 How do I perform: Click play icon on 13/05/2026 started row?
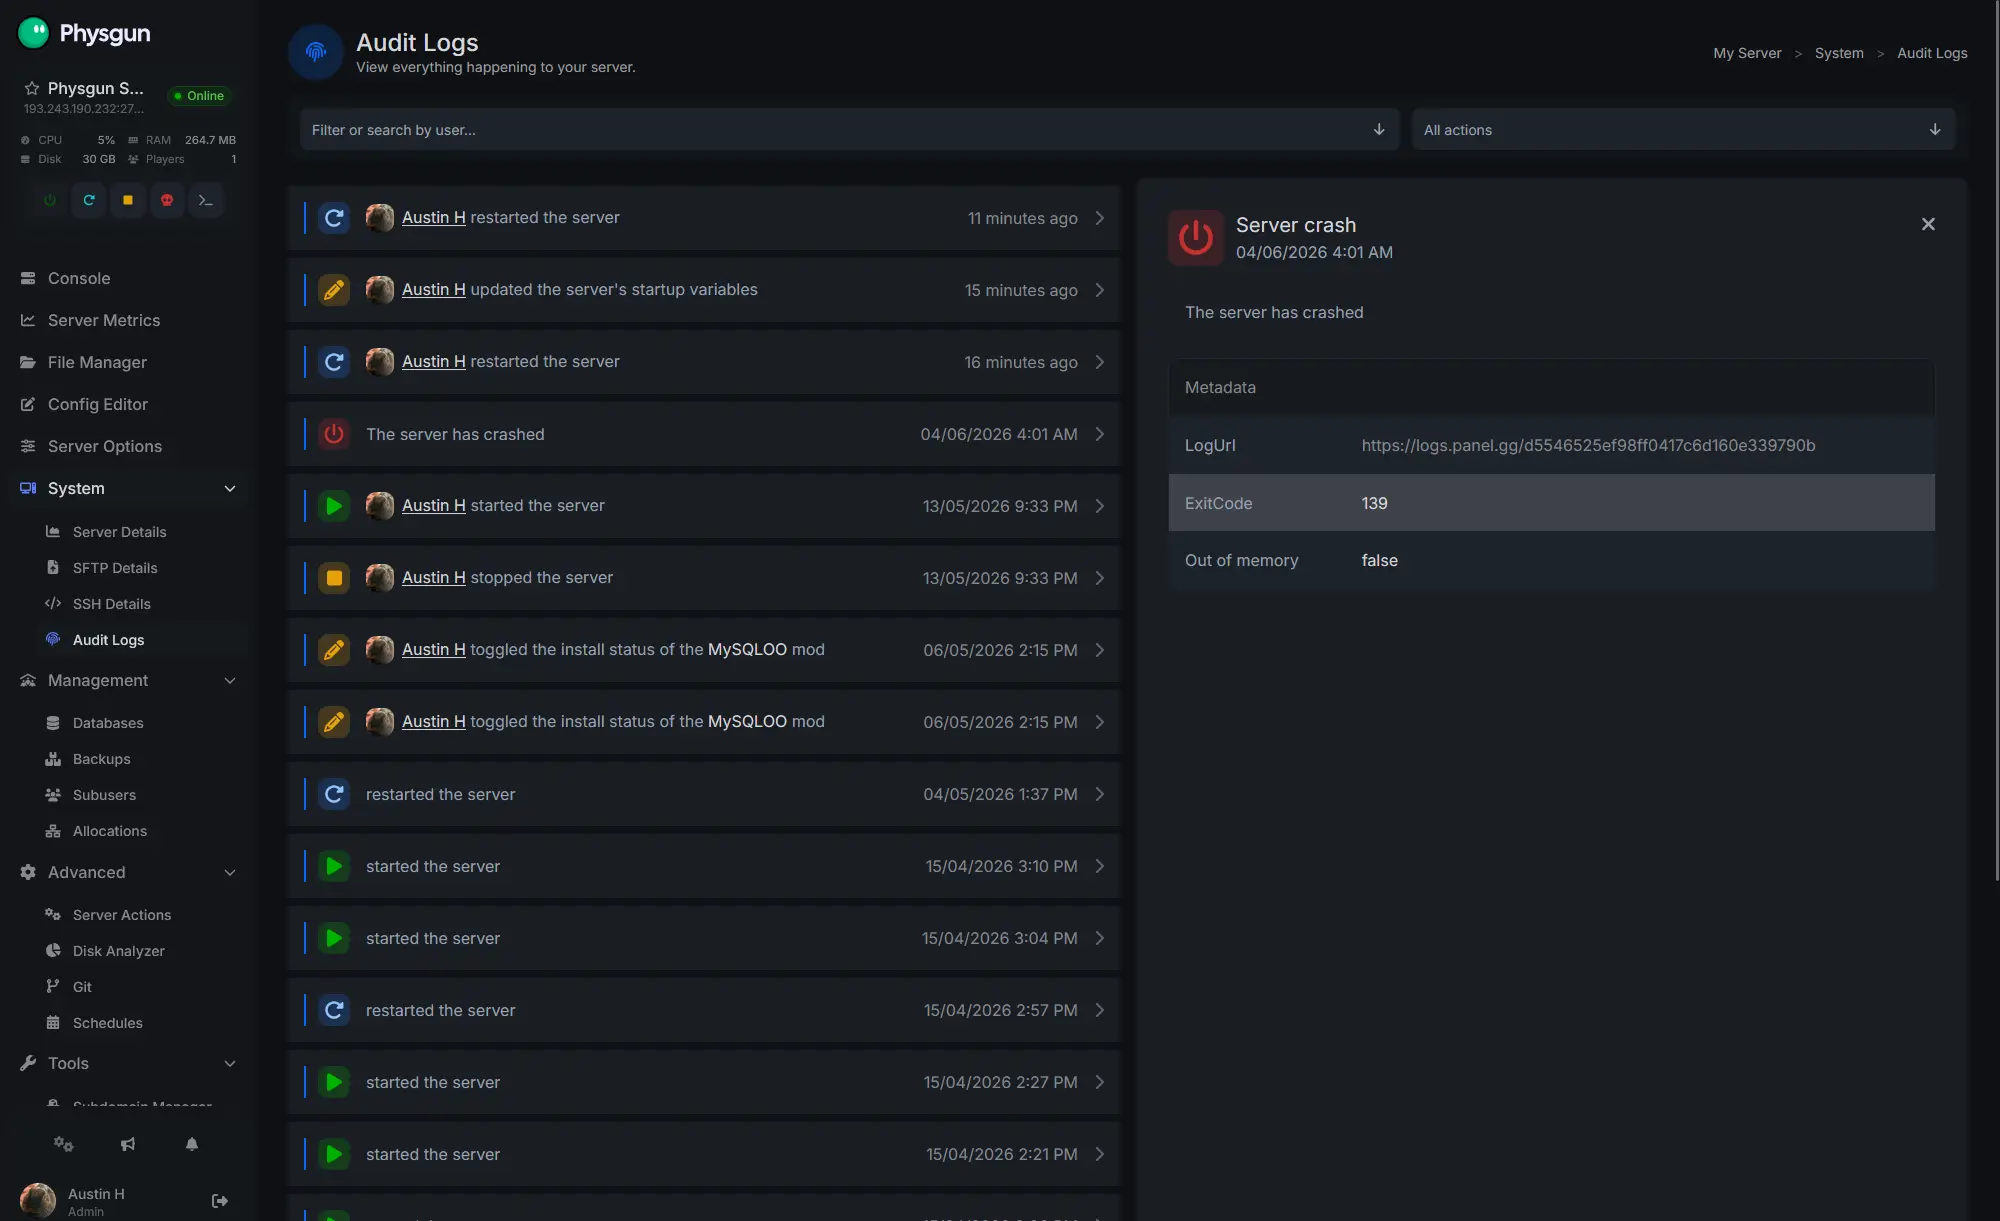tap(334, 506)
